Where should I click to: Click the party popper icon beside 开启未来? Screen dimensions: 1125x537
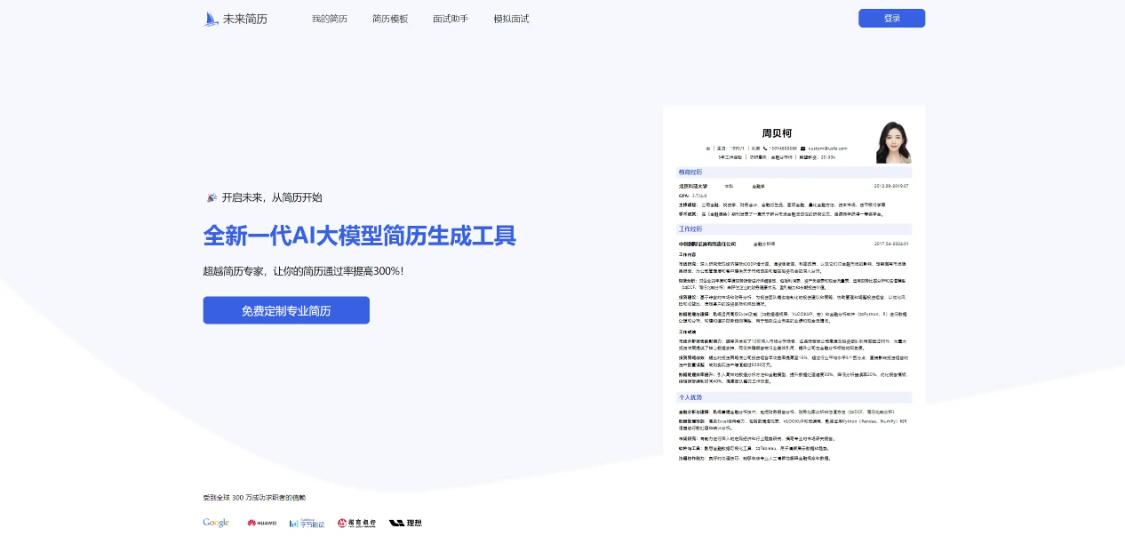pyautogui.click(x=211, y=197)
